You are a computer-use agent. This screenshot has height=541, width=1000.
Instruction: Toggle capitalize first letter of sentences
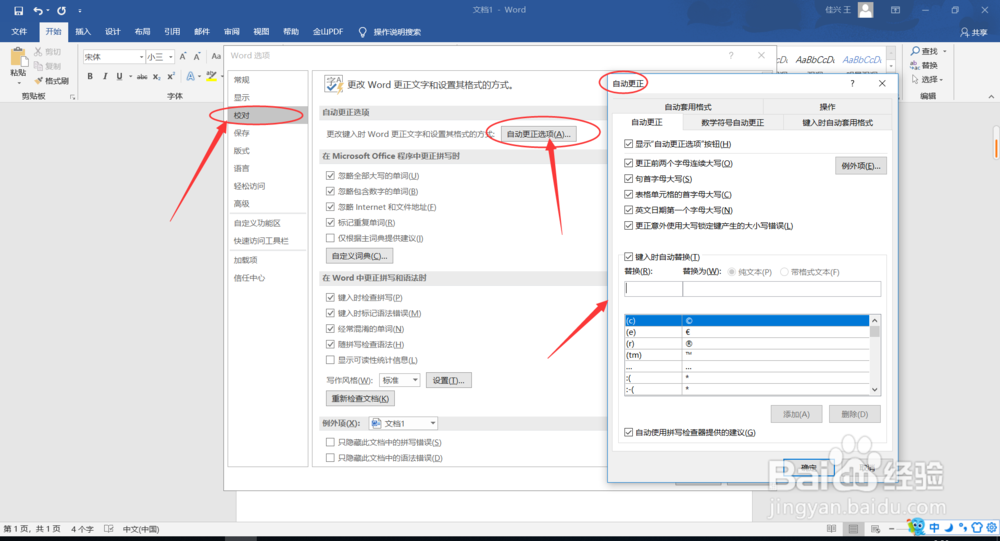[628, 179]
